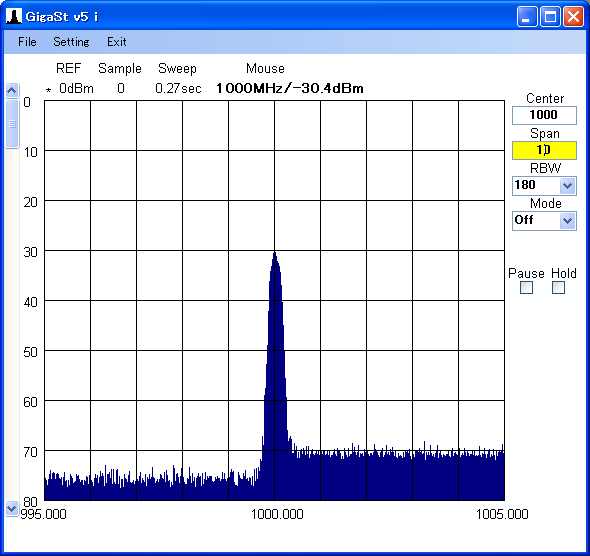Image resolution: width=590 pixels, height=556 pixels.
Task: Click the scrollbar down arrow
Action: pos(12,509)
